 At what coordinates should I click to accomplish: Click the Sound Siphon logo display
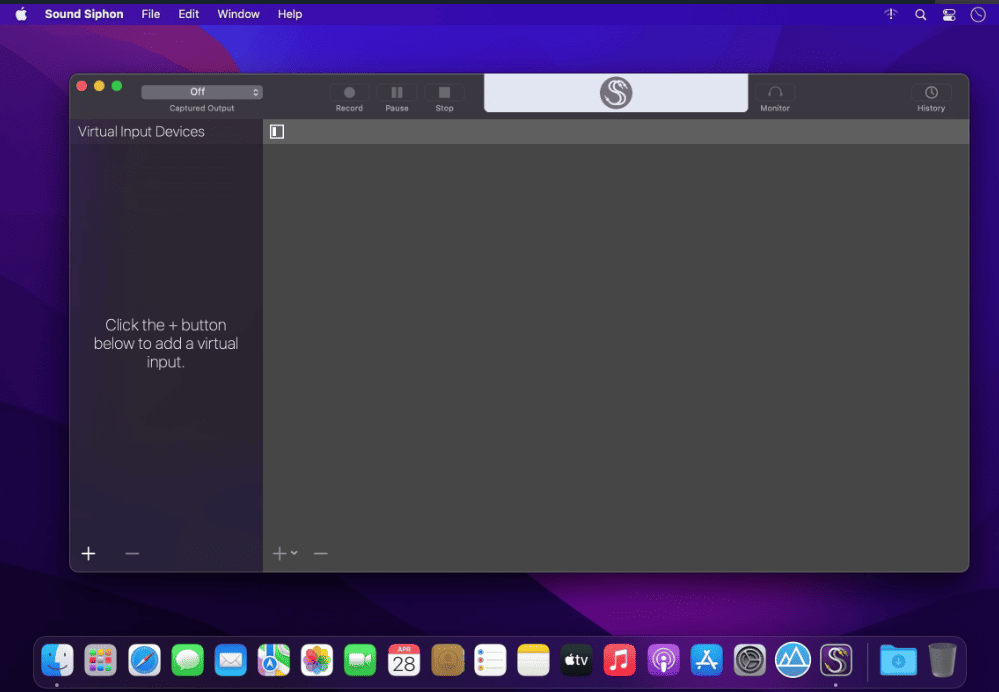[615, 93]
